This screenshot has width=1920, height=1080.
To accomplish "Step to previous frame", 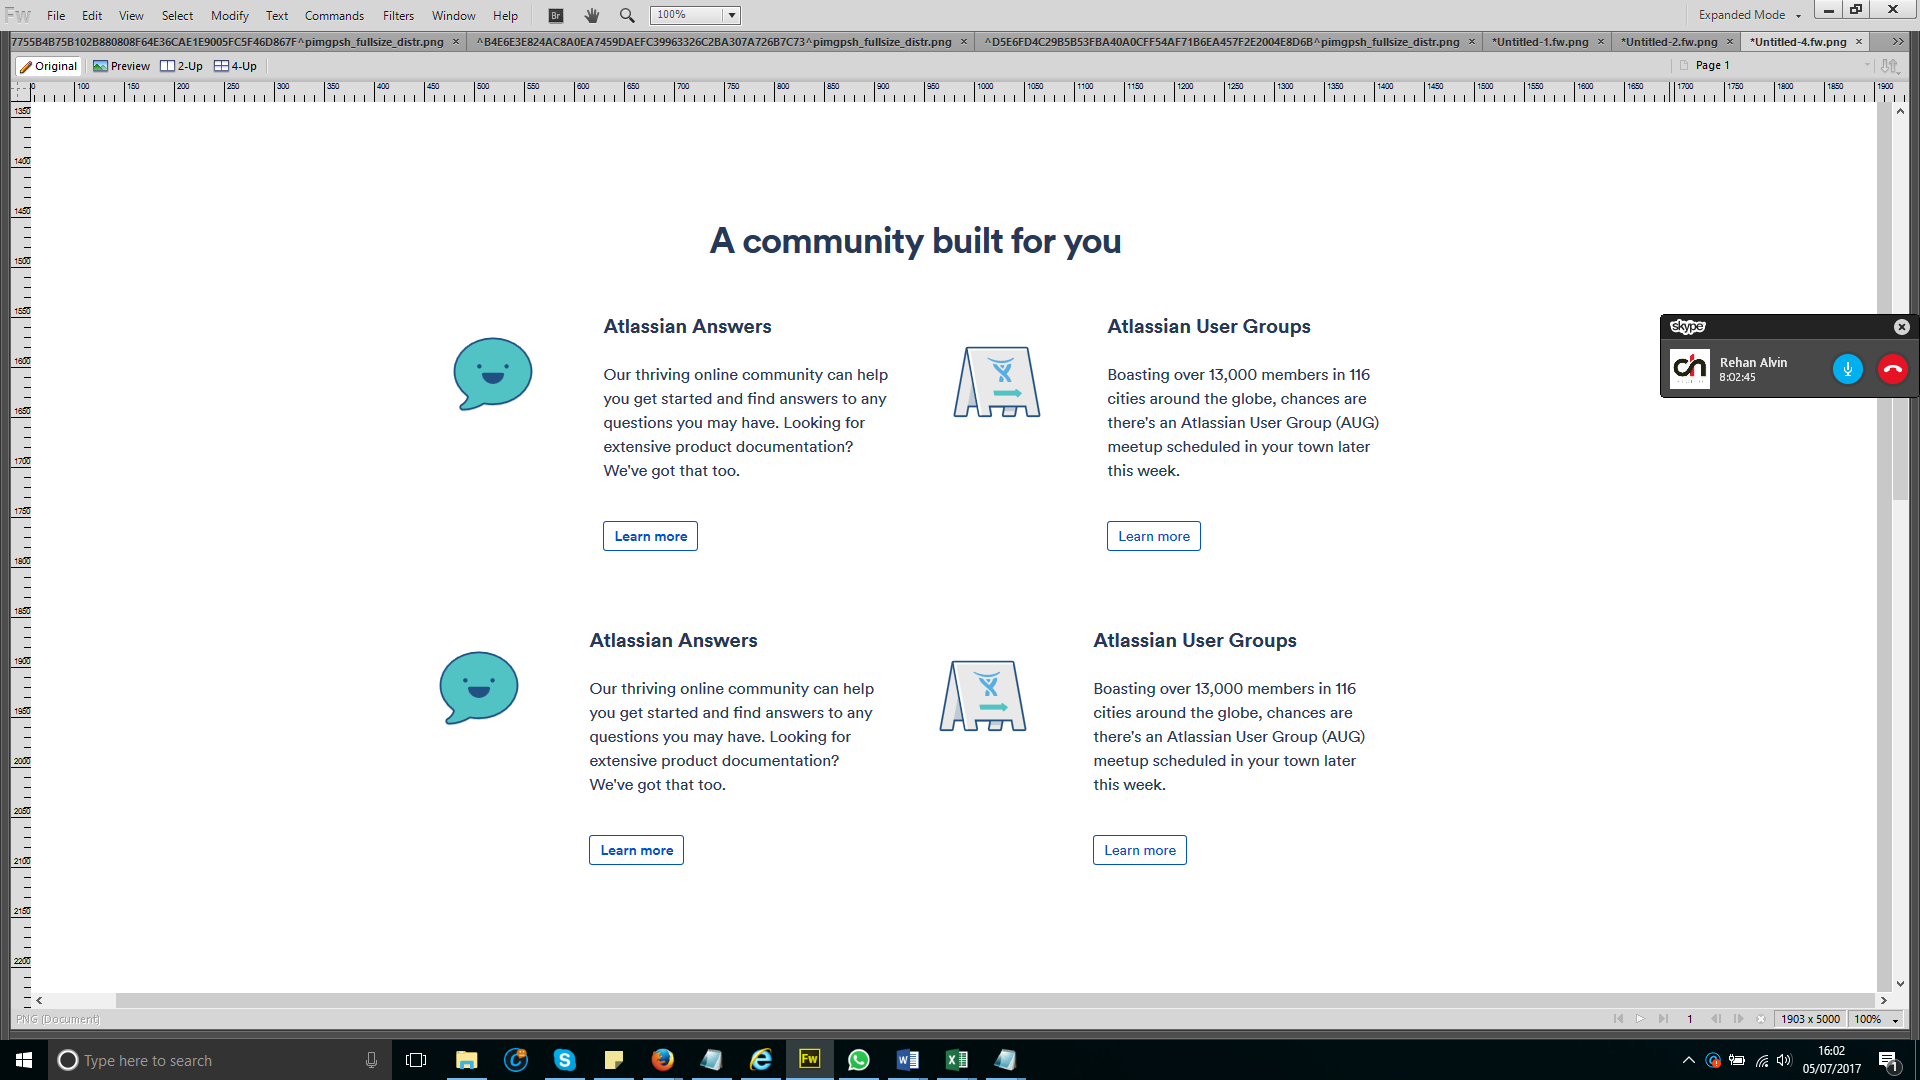I will tap(1716, 1019).
